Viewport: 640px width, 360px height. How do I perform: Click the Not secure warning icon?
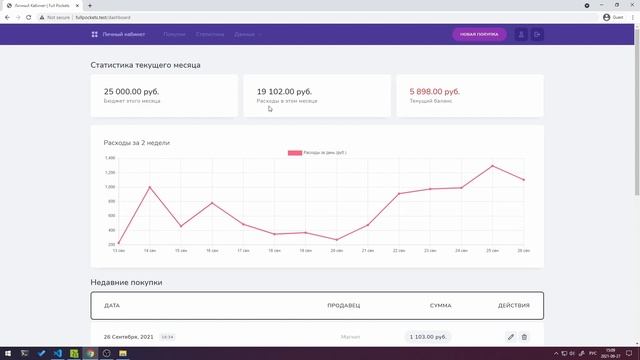pos(42,18)
